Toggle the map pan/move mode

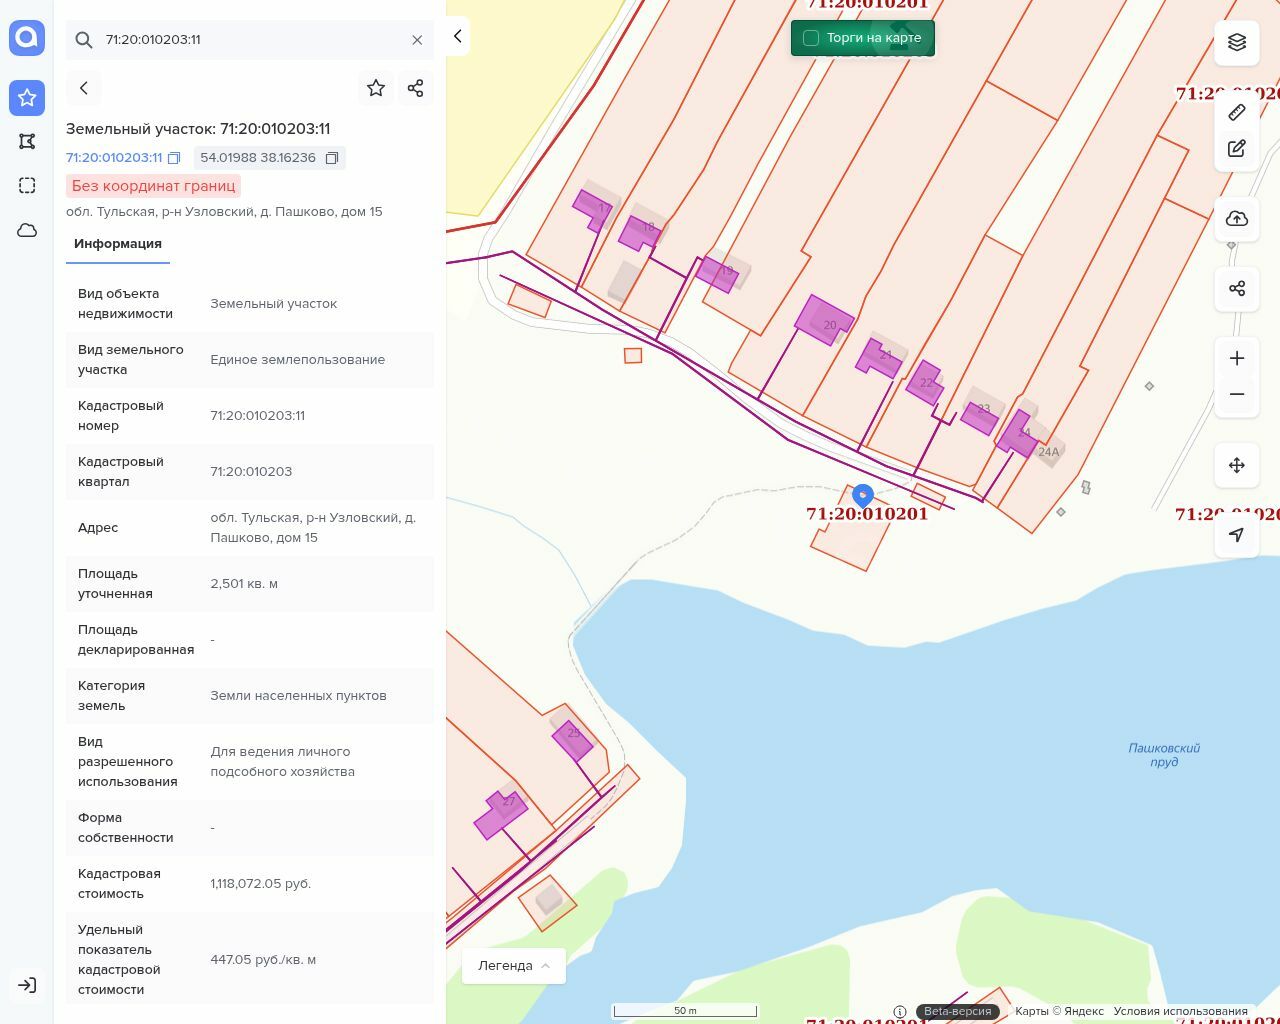coord(1237,465)
